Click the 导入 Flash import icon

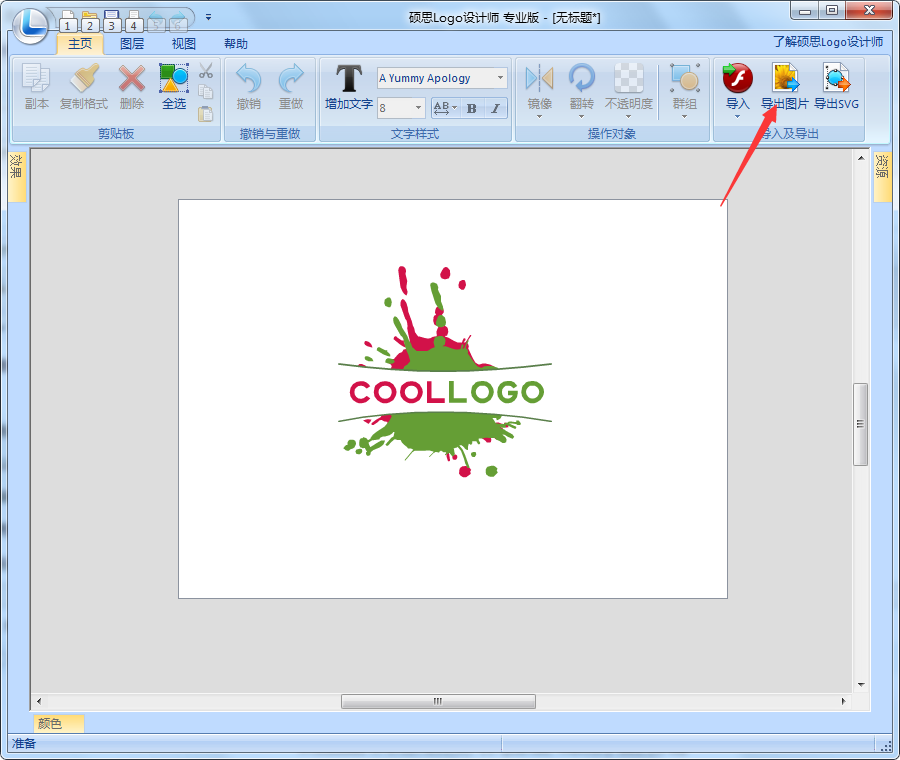(x=737, y=86)
